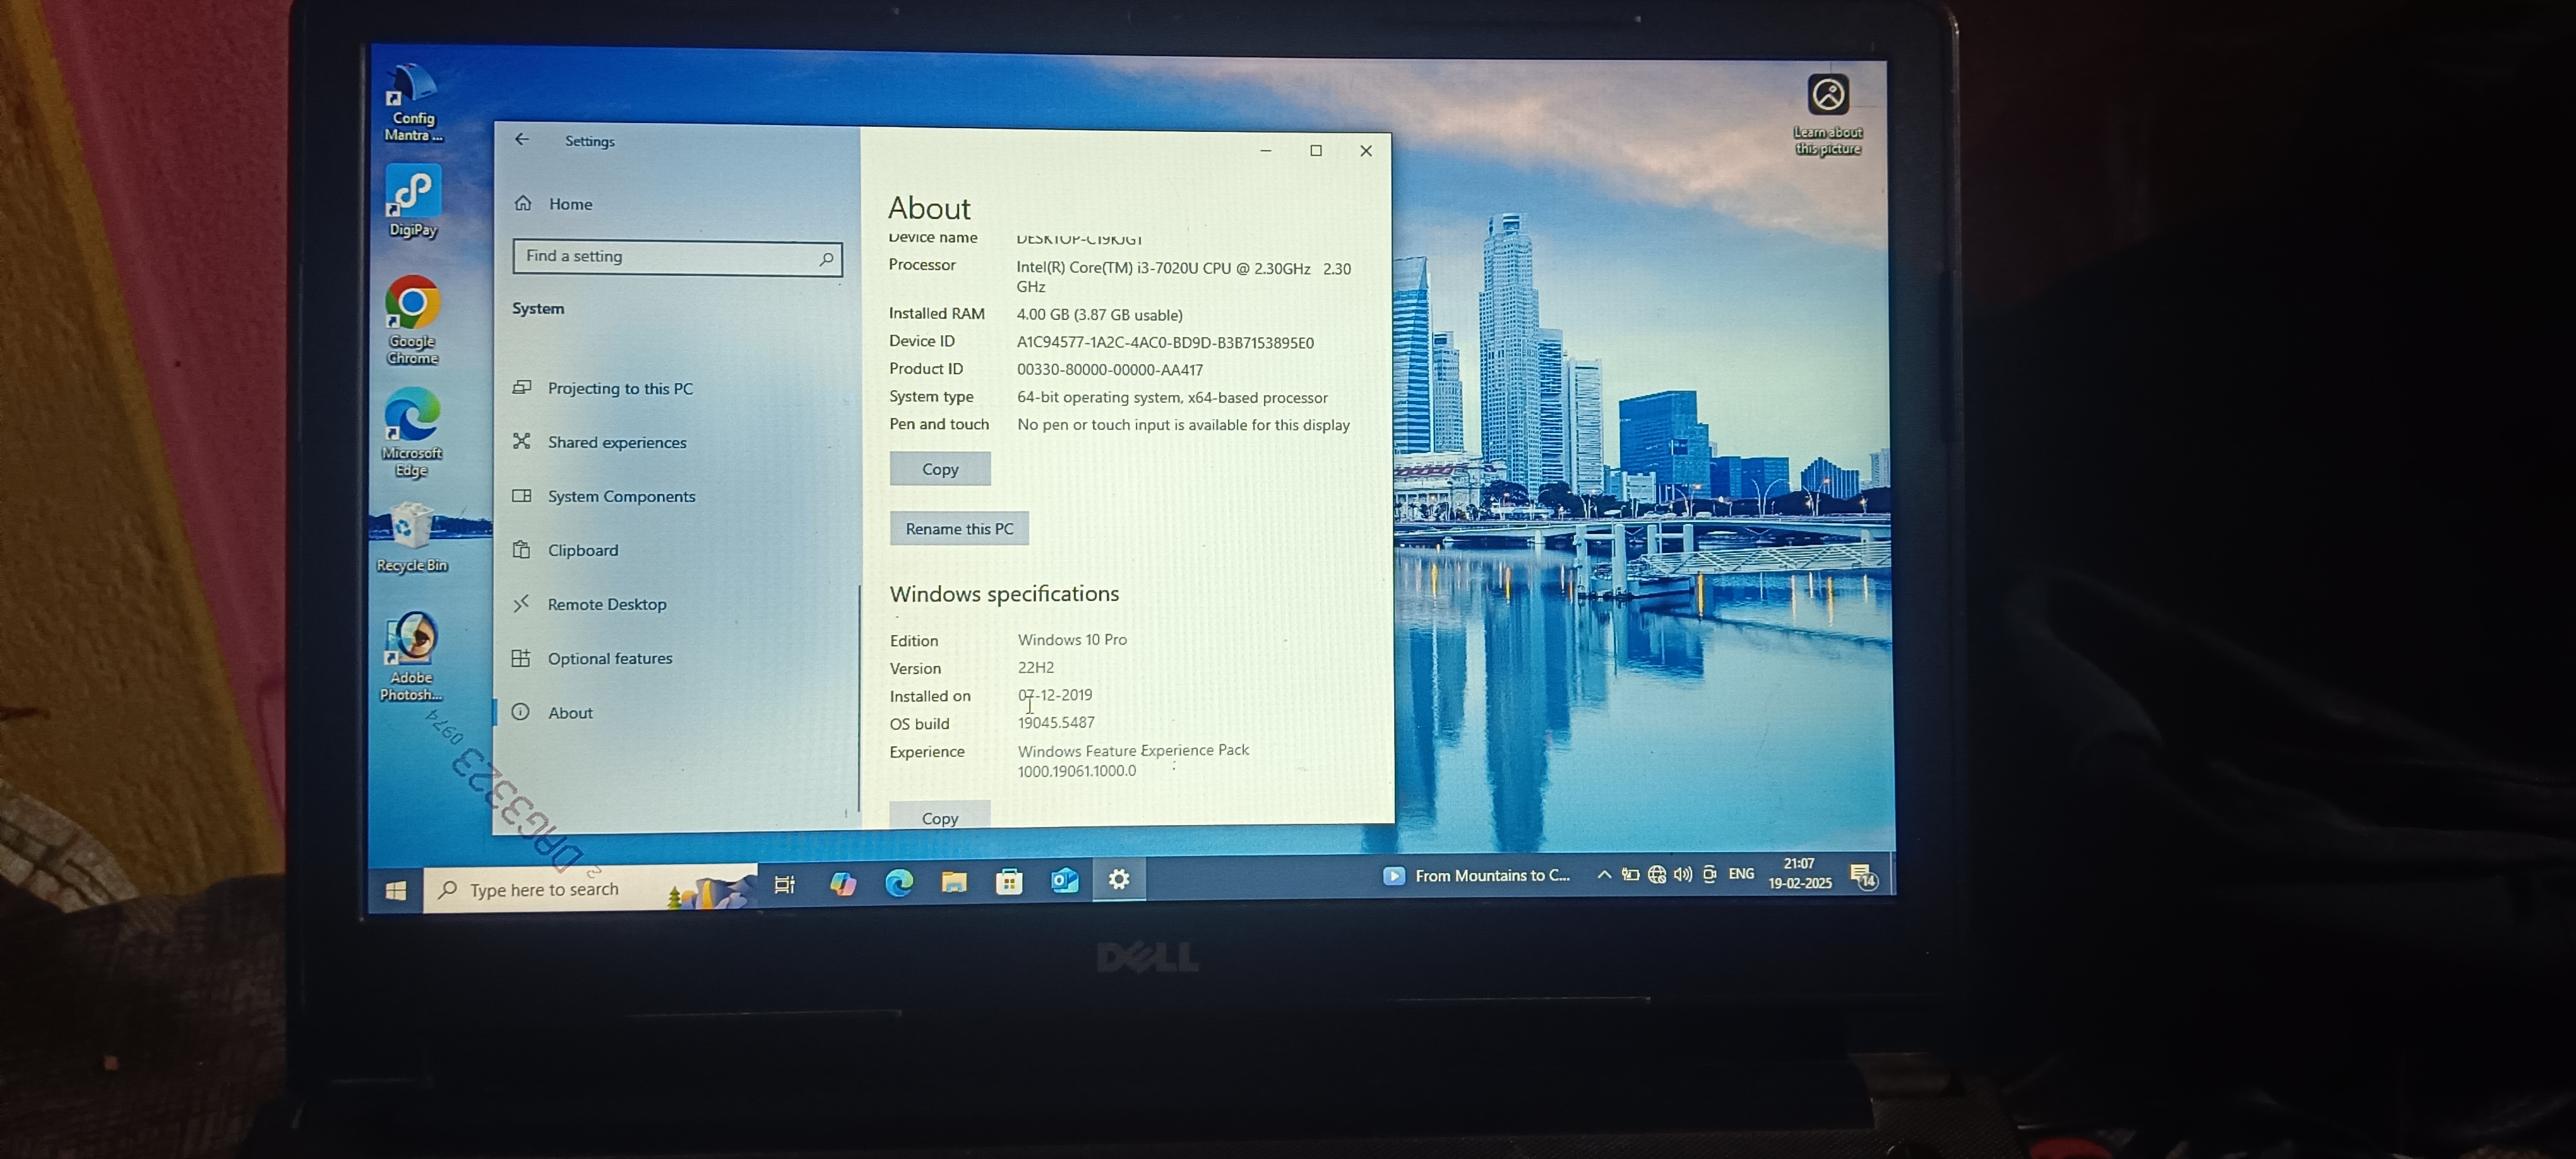The image size is (2576, 1159).
Task: Click version value 22H2
Action: coord(1035,667)
